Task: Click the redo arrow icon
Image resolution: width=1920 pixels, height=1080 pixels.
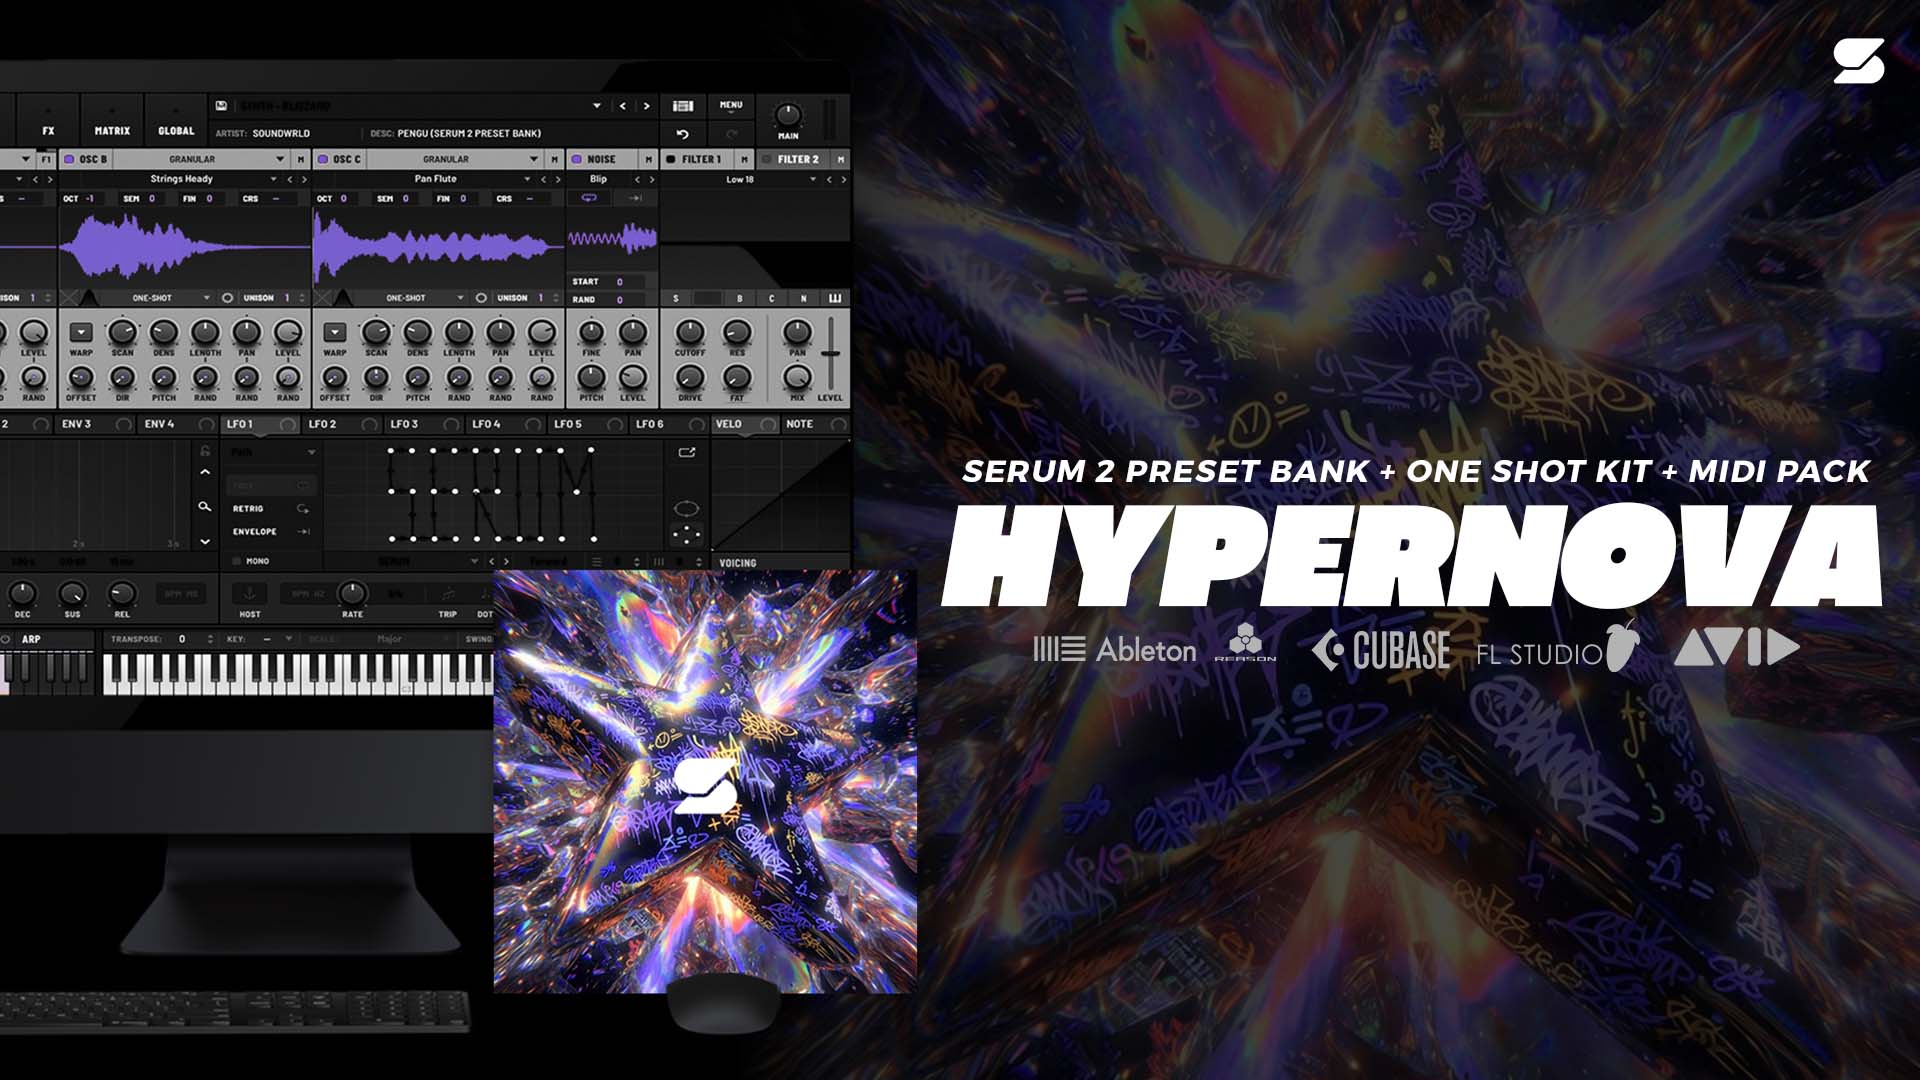Action: click(732, 134)
